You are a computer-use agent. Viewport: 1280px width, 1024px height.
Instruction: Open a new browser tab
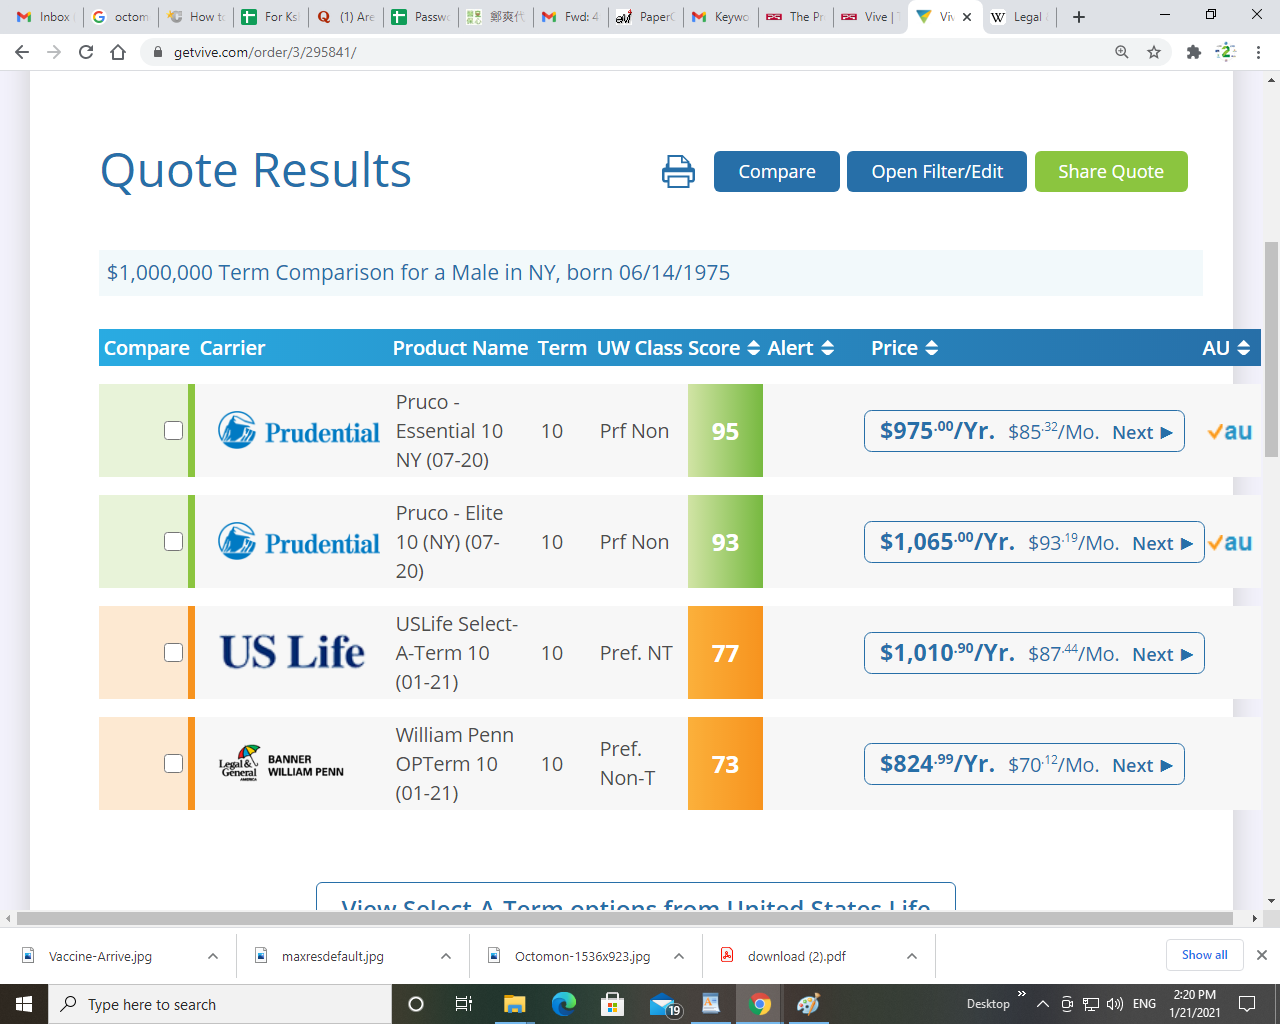click(1079, 17)
